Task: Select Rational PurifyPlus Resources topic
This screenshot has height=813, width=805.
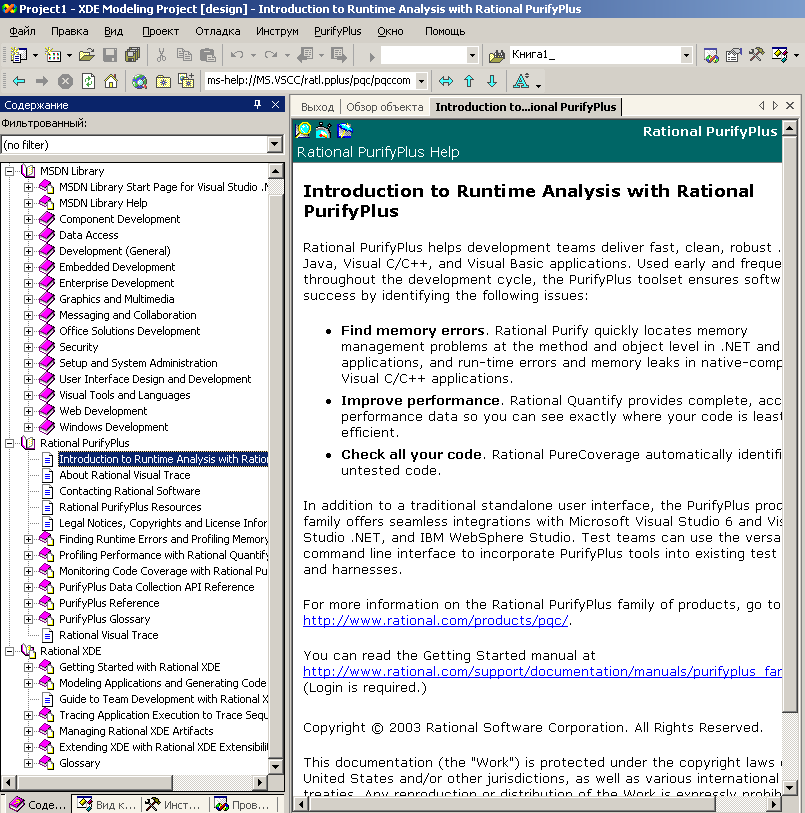Action: 130,507
